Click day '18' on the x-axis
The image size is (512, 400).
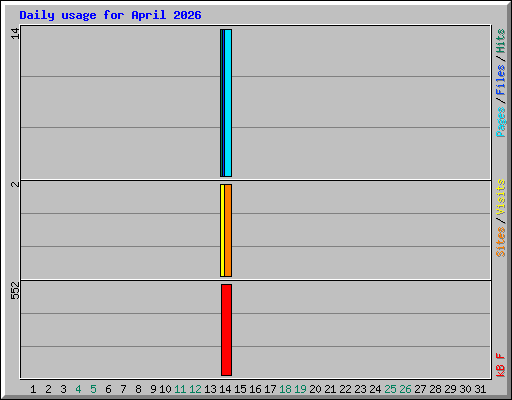pos(285,389)
